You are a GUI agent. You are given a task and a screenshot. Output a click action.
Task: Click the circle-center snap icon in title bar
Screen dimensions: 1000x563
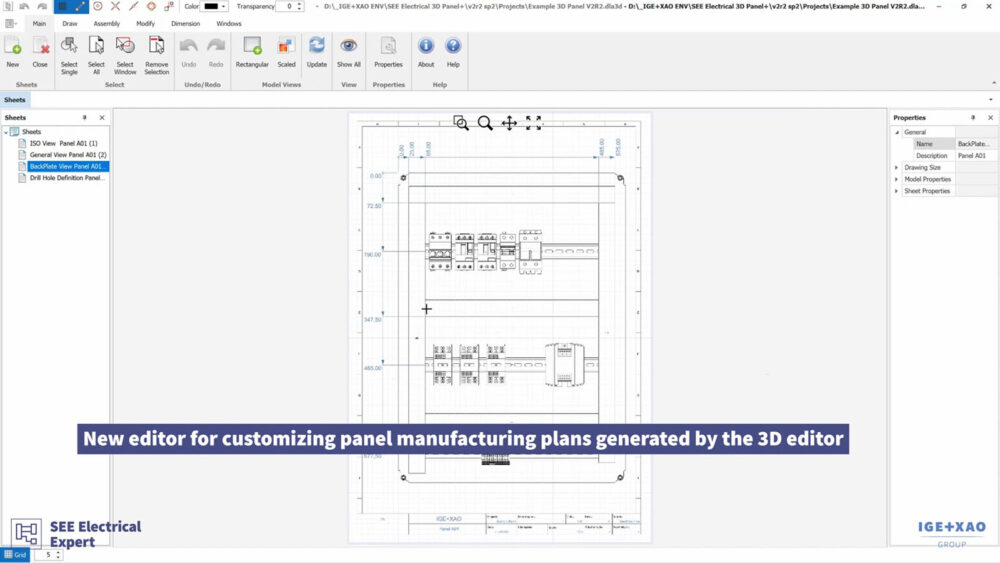point(98,6)
